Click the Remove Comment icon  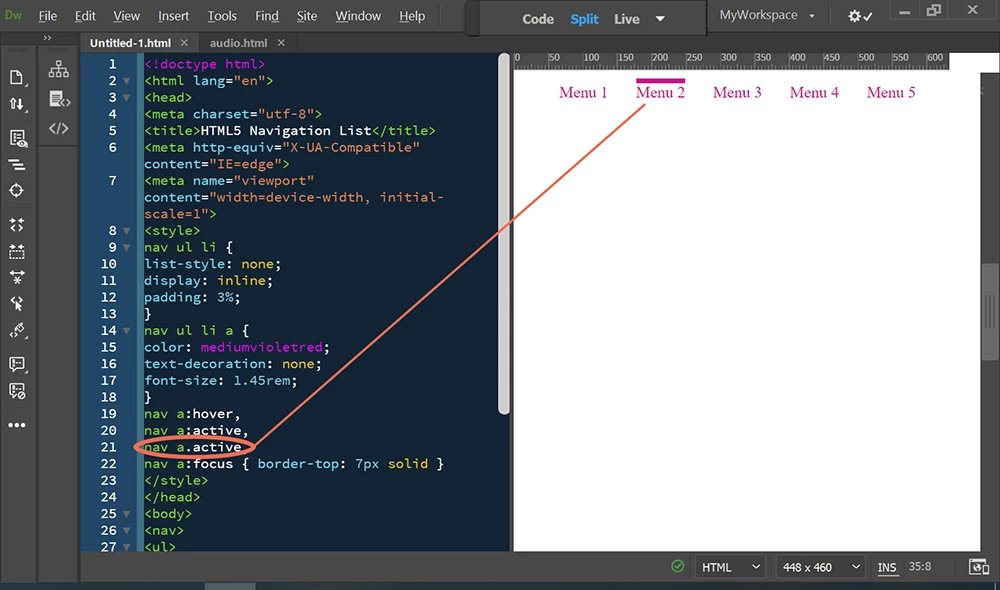click(17, 391)
